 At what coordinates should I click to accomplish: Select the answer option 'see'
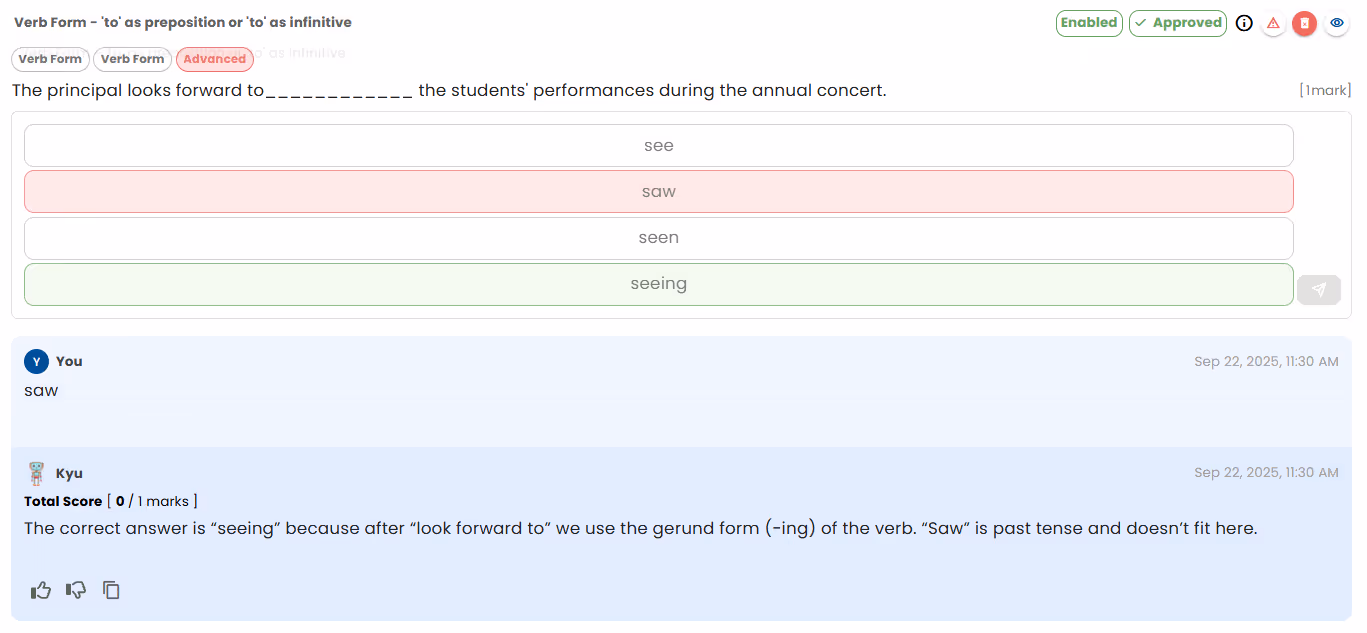click(659, 145)
